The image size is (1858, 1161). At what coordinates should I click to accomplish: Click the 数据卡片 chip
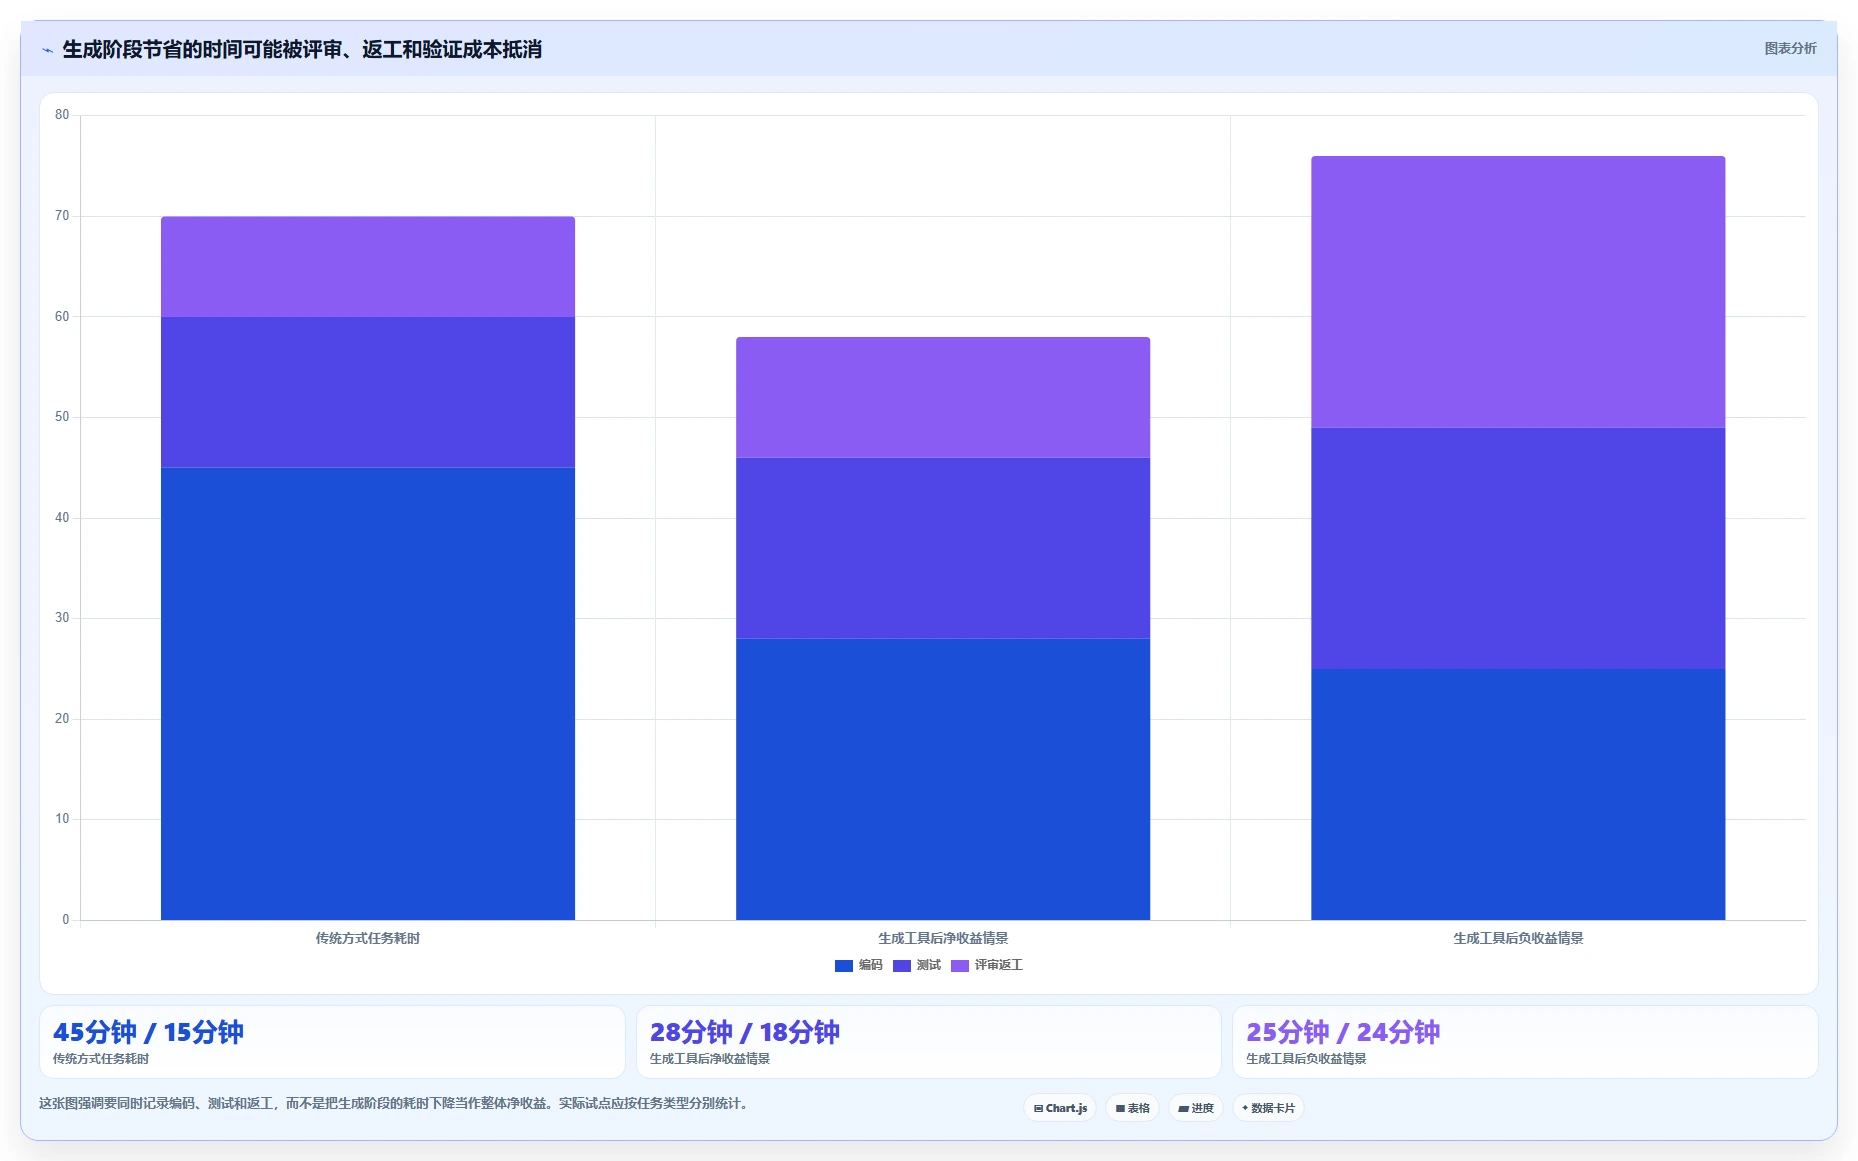(1268, 1108)
